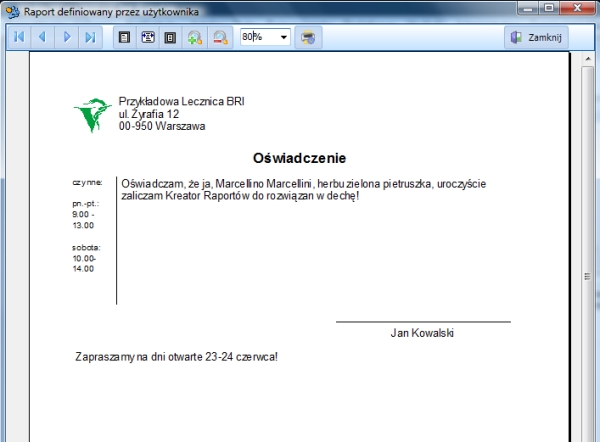This screenshot has width=600, height=442.
Task: Click the vertical scrollbar up arrow
Action: 588,59
